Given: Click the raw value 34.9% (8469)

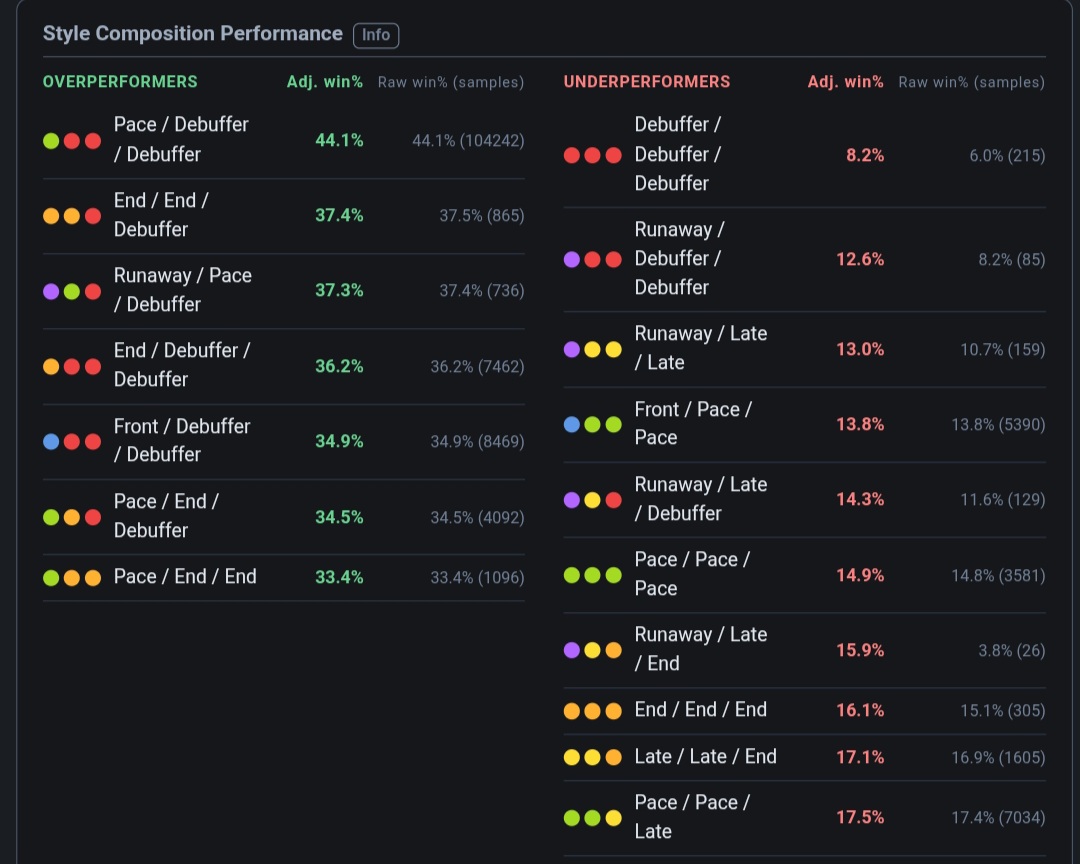Looking at the screenshot, I should pos(477,442).
